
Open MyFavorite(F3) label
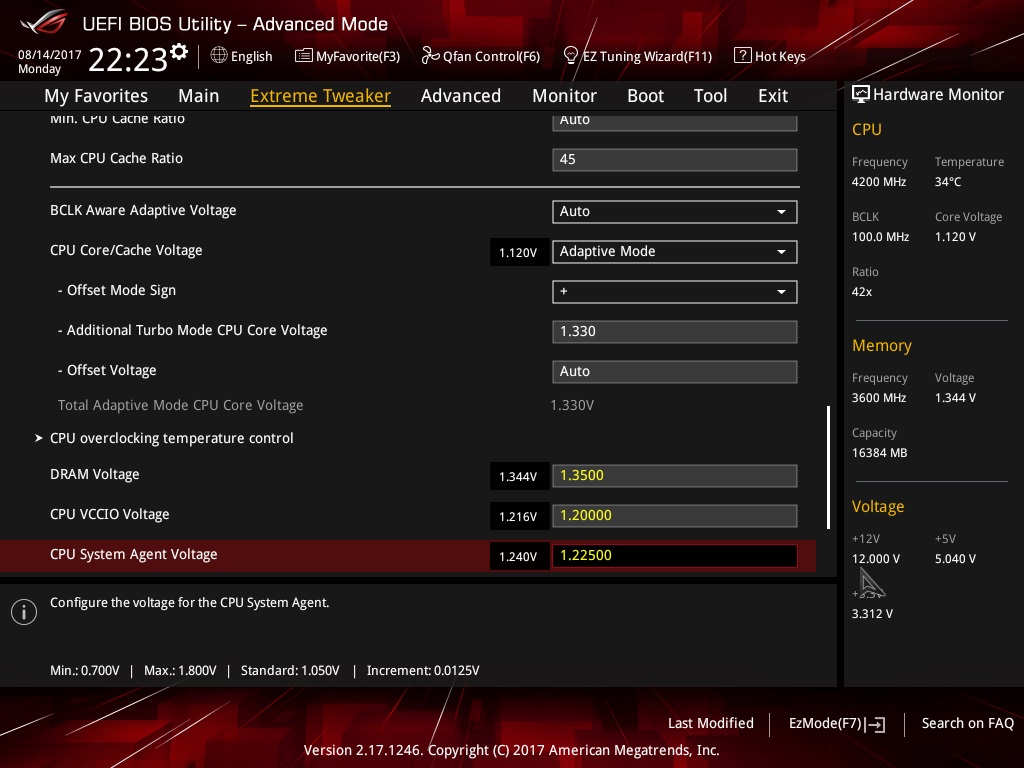358,56
